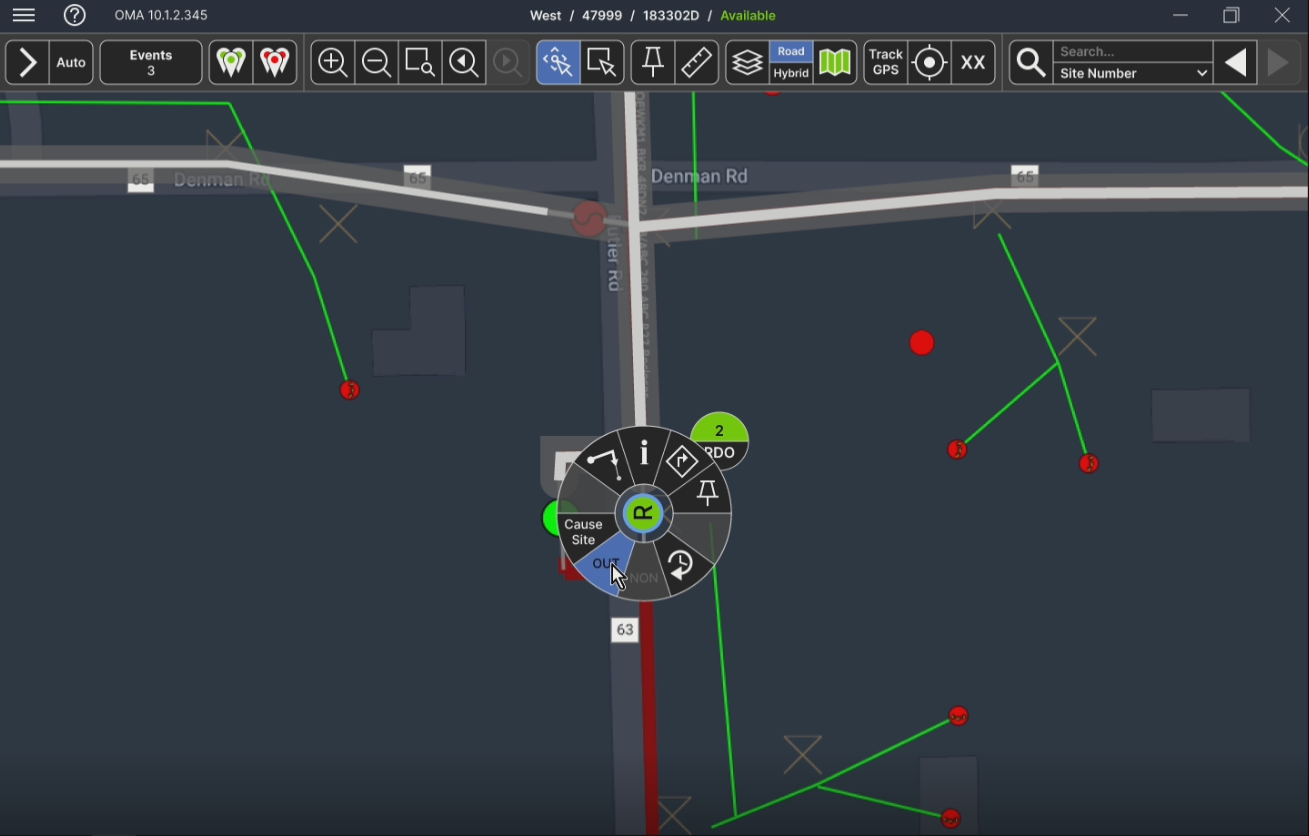Switch the basemap to Hybrid view
This screenshot has width=1309, height=836.
pyautogui.click(x=791, y=72)
